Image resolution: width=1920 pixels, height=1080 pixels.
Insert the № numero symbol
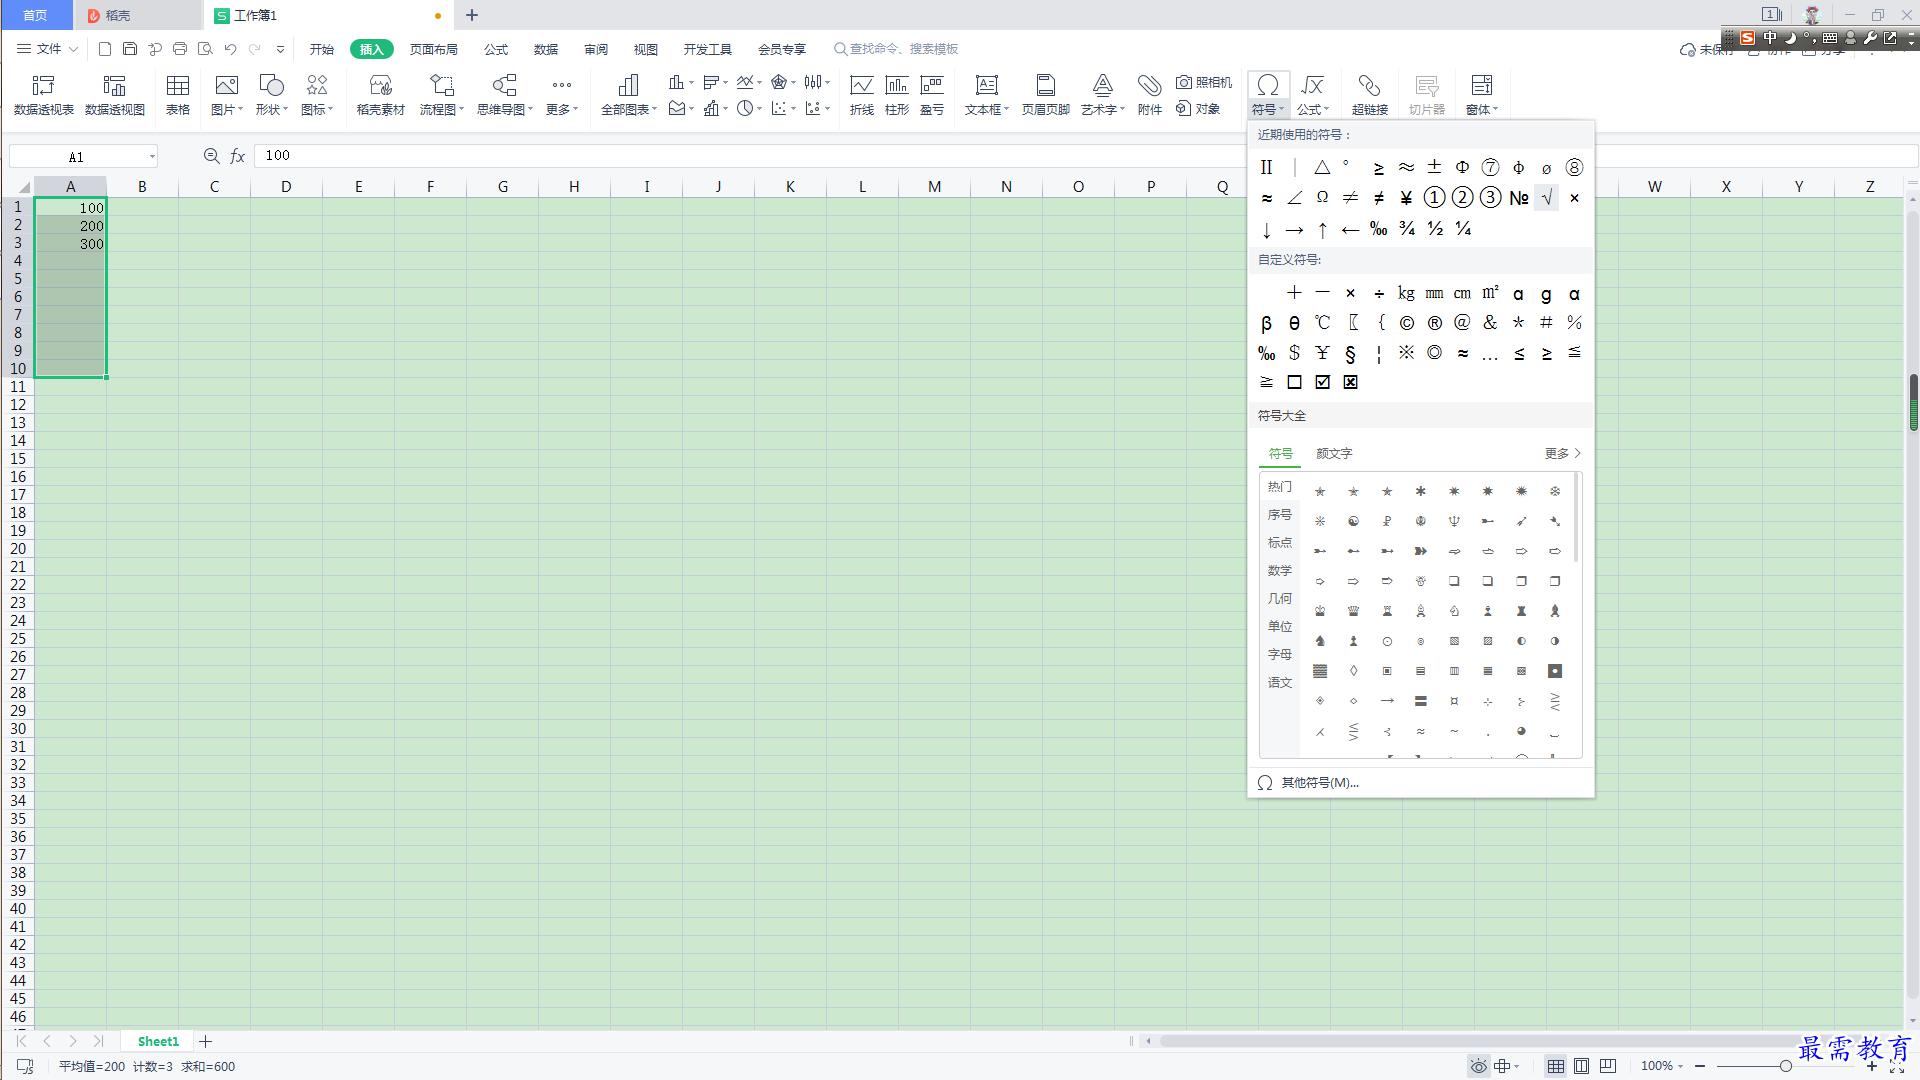1518,198
